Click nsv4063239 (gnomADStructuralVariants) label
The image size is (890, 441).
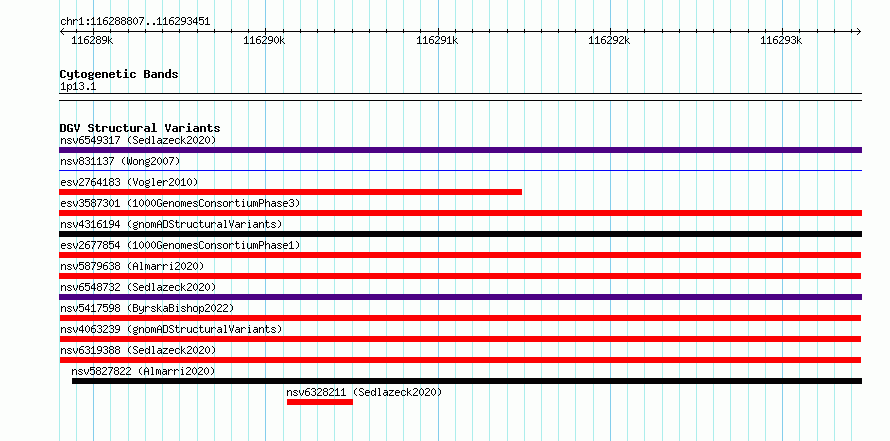(x=171, y=329)
